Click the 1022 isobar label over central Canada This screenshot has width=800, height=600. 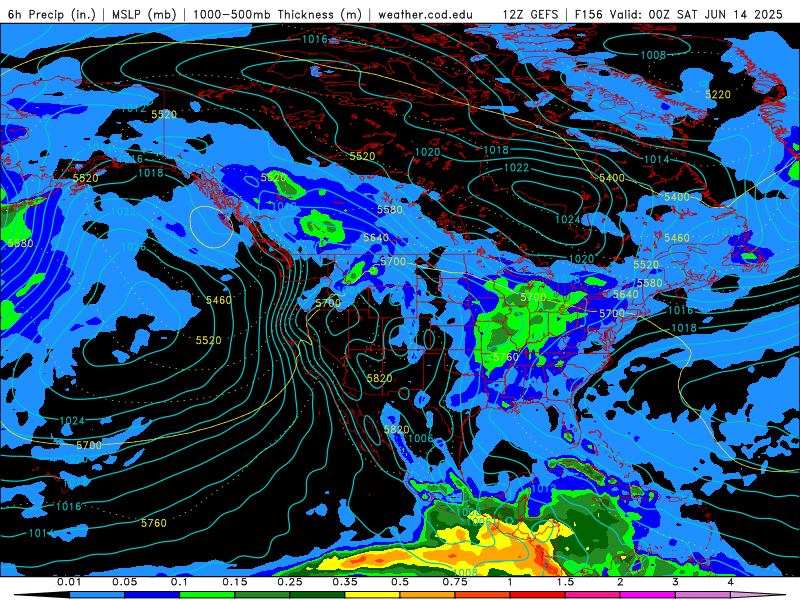pos(516,168)
